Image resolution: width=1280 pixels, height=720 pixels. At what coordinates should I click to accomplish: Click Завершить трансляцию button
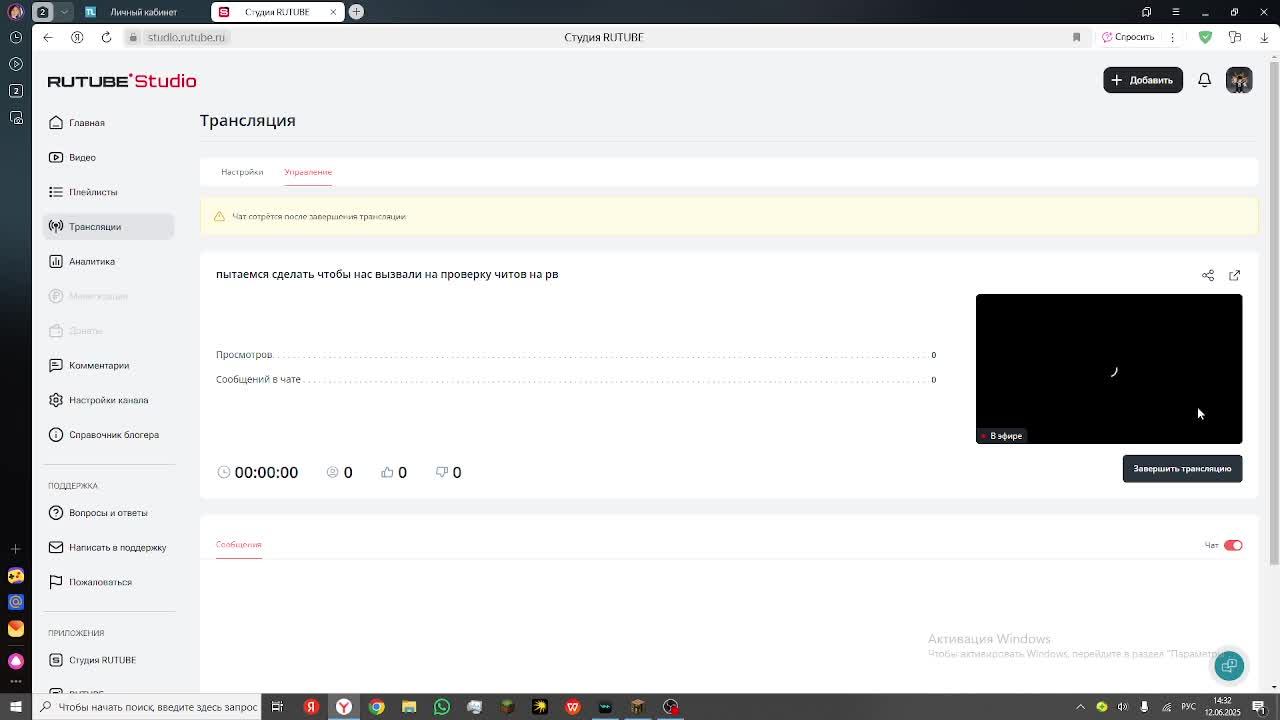[1182, 468]
